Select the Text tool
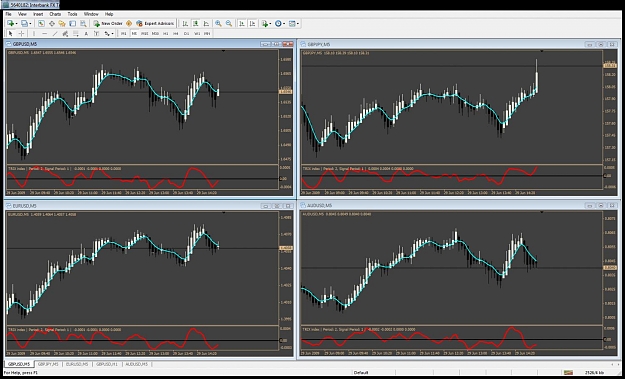Viewport: 625px width, 379px height. pos(86,33)
